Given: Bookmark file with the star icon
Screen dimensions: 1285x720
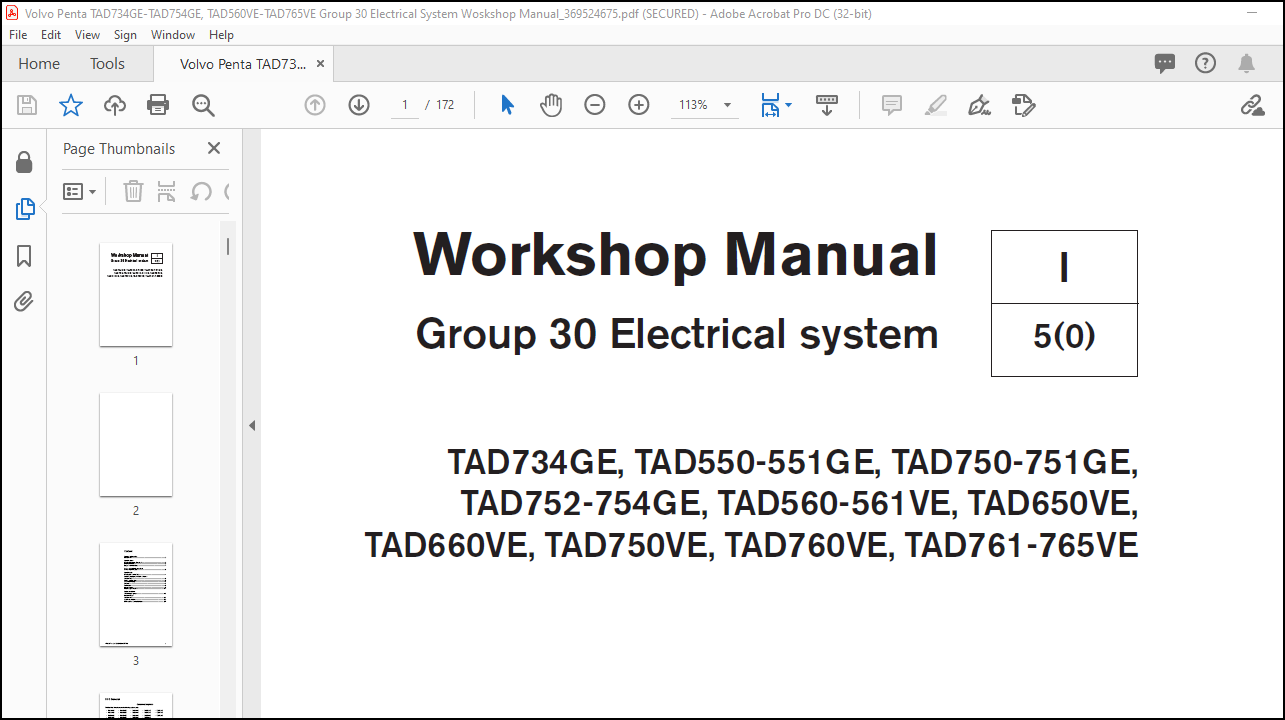Looking at the screenshot, I should coord(71,105).
